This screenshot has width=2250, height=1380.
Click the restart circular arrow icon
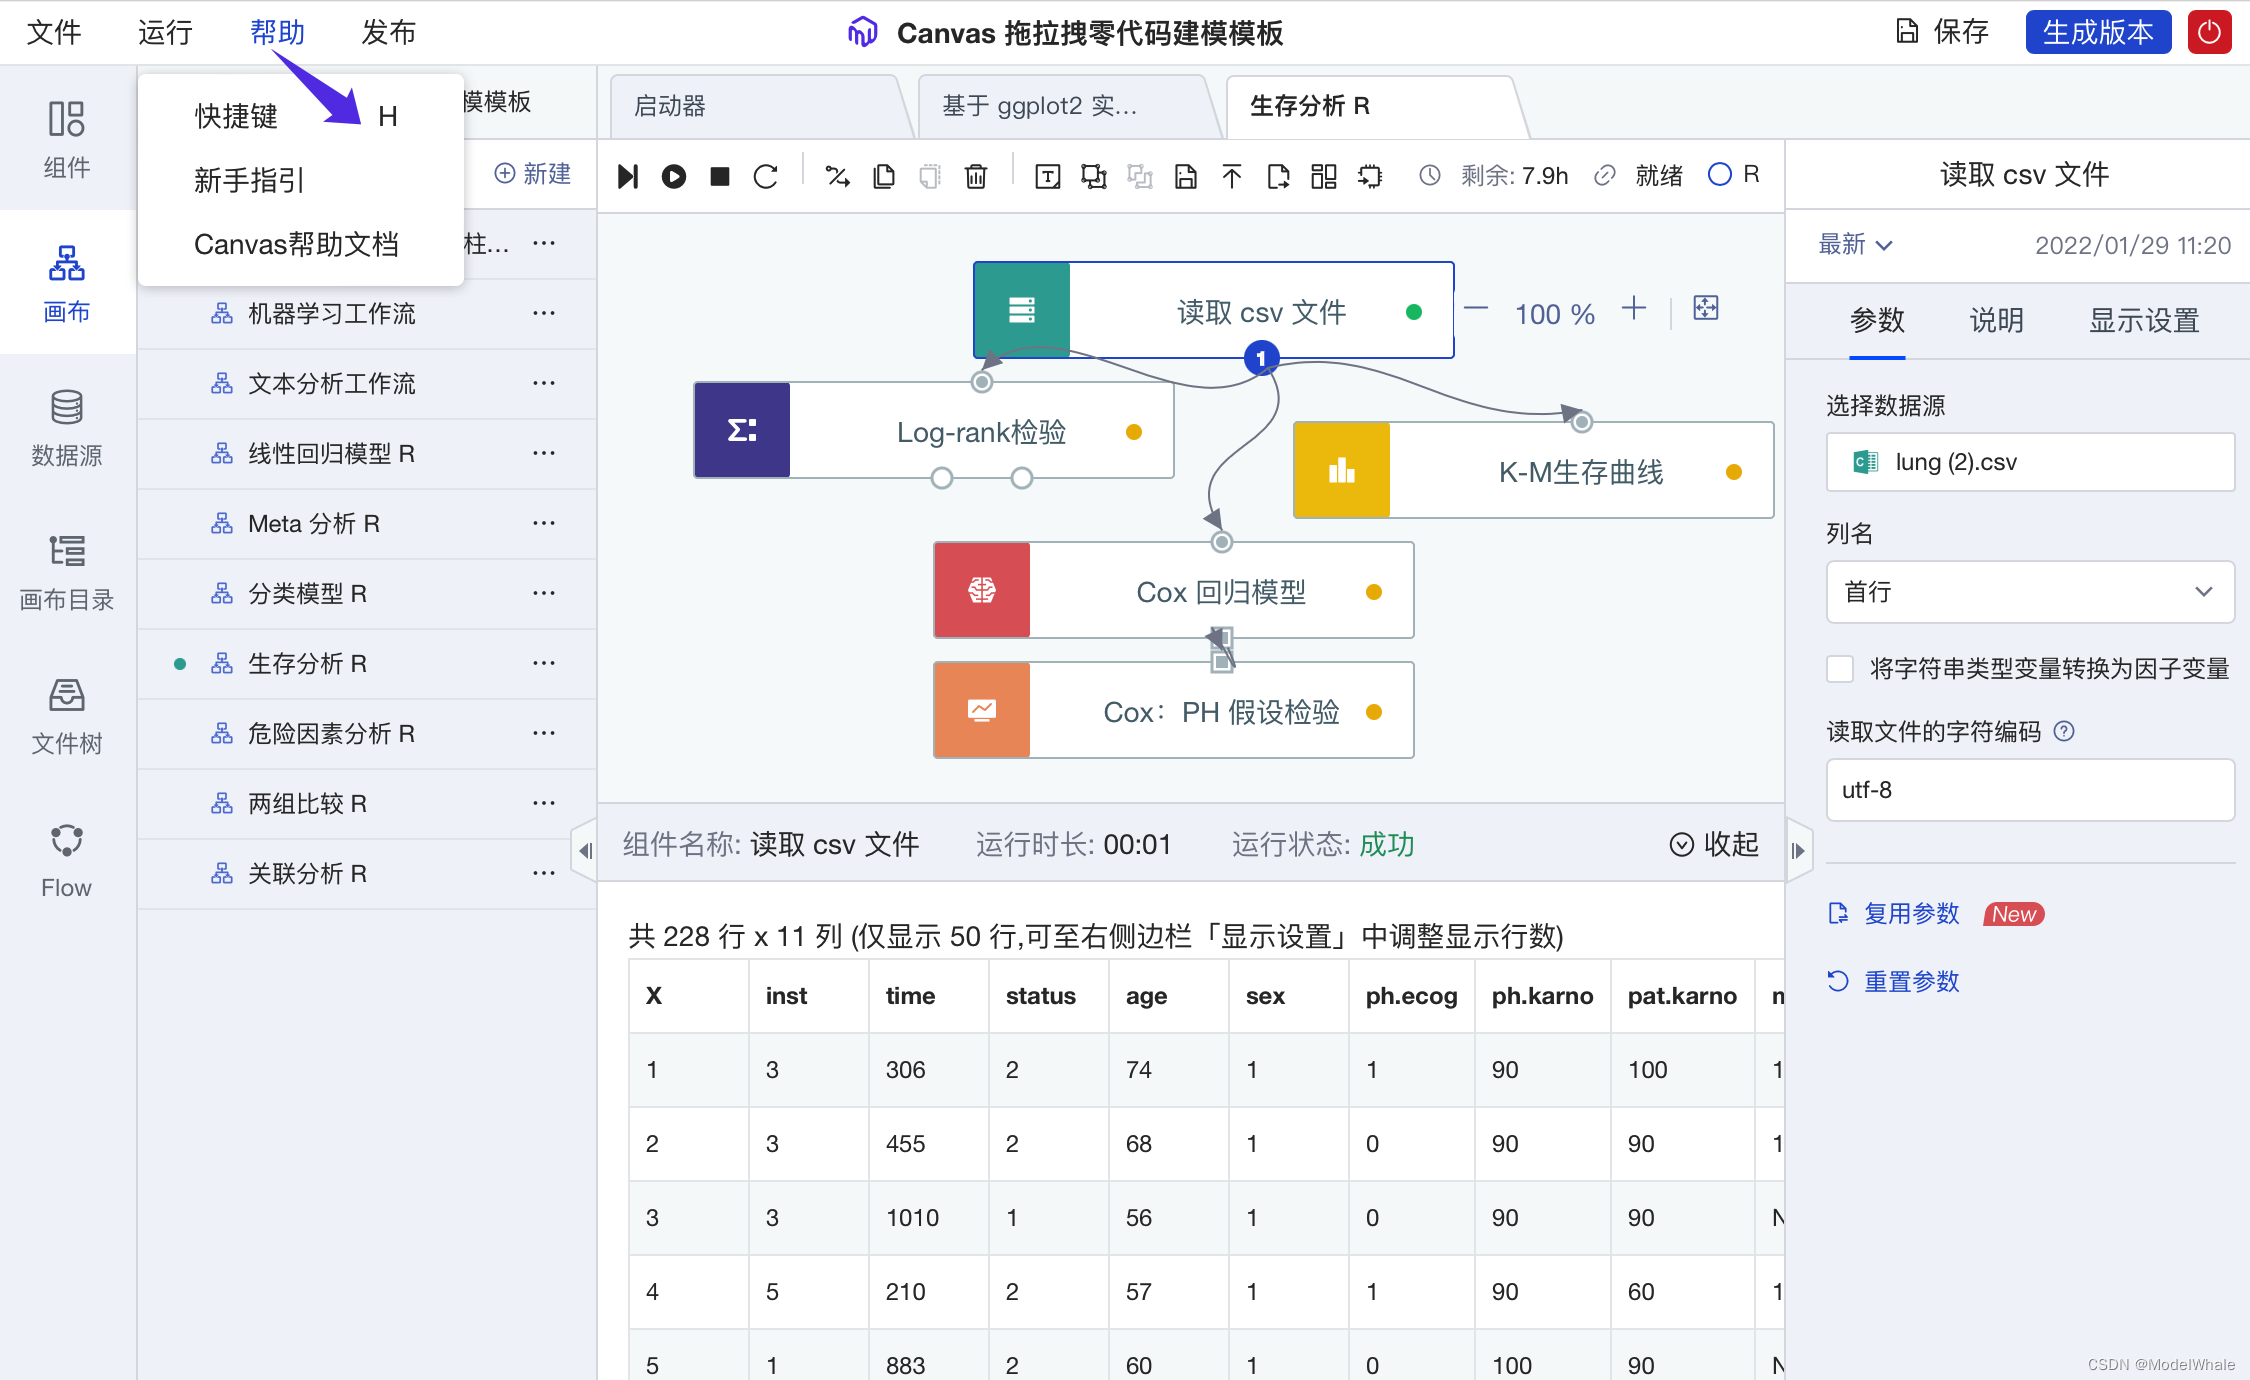tap(766, 177)
